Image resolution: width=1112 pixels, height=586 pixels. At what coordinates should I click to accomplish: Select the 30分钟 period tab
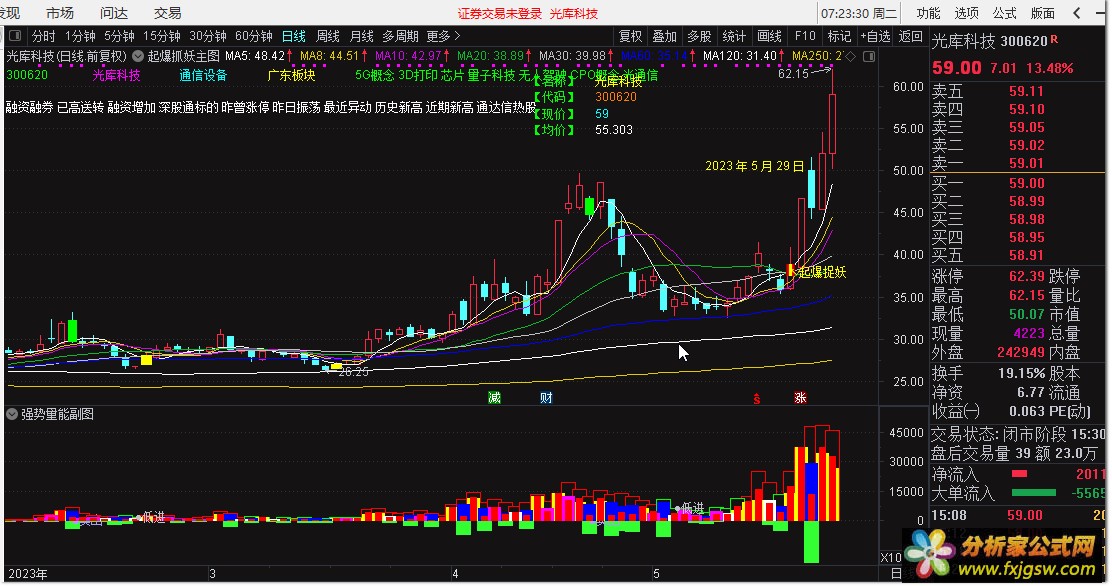208,35
